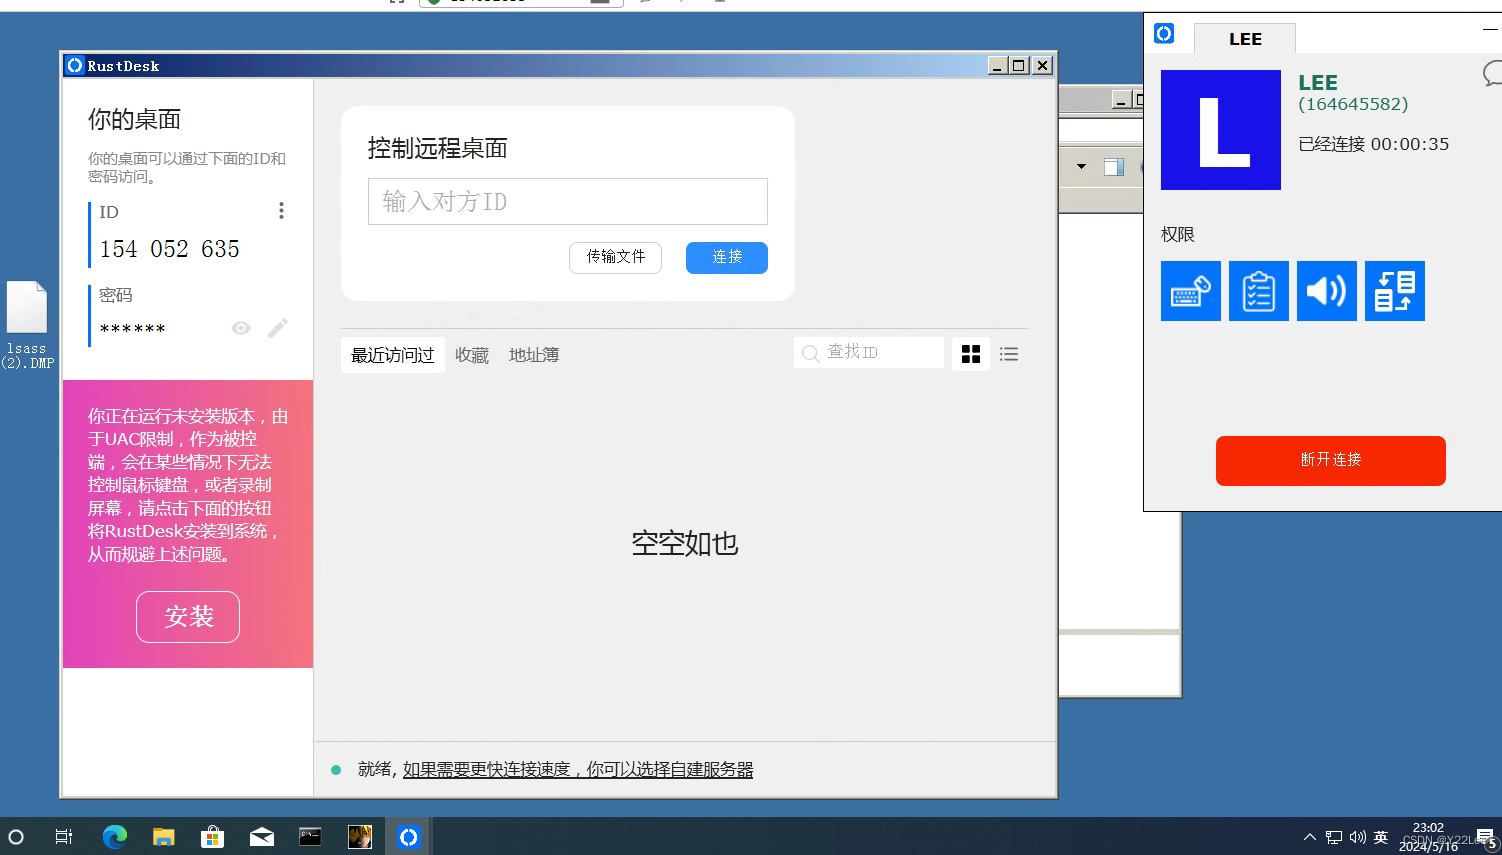
Task: Launch Microsoft Edge from the taskbar
Action: click(114, 837)
